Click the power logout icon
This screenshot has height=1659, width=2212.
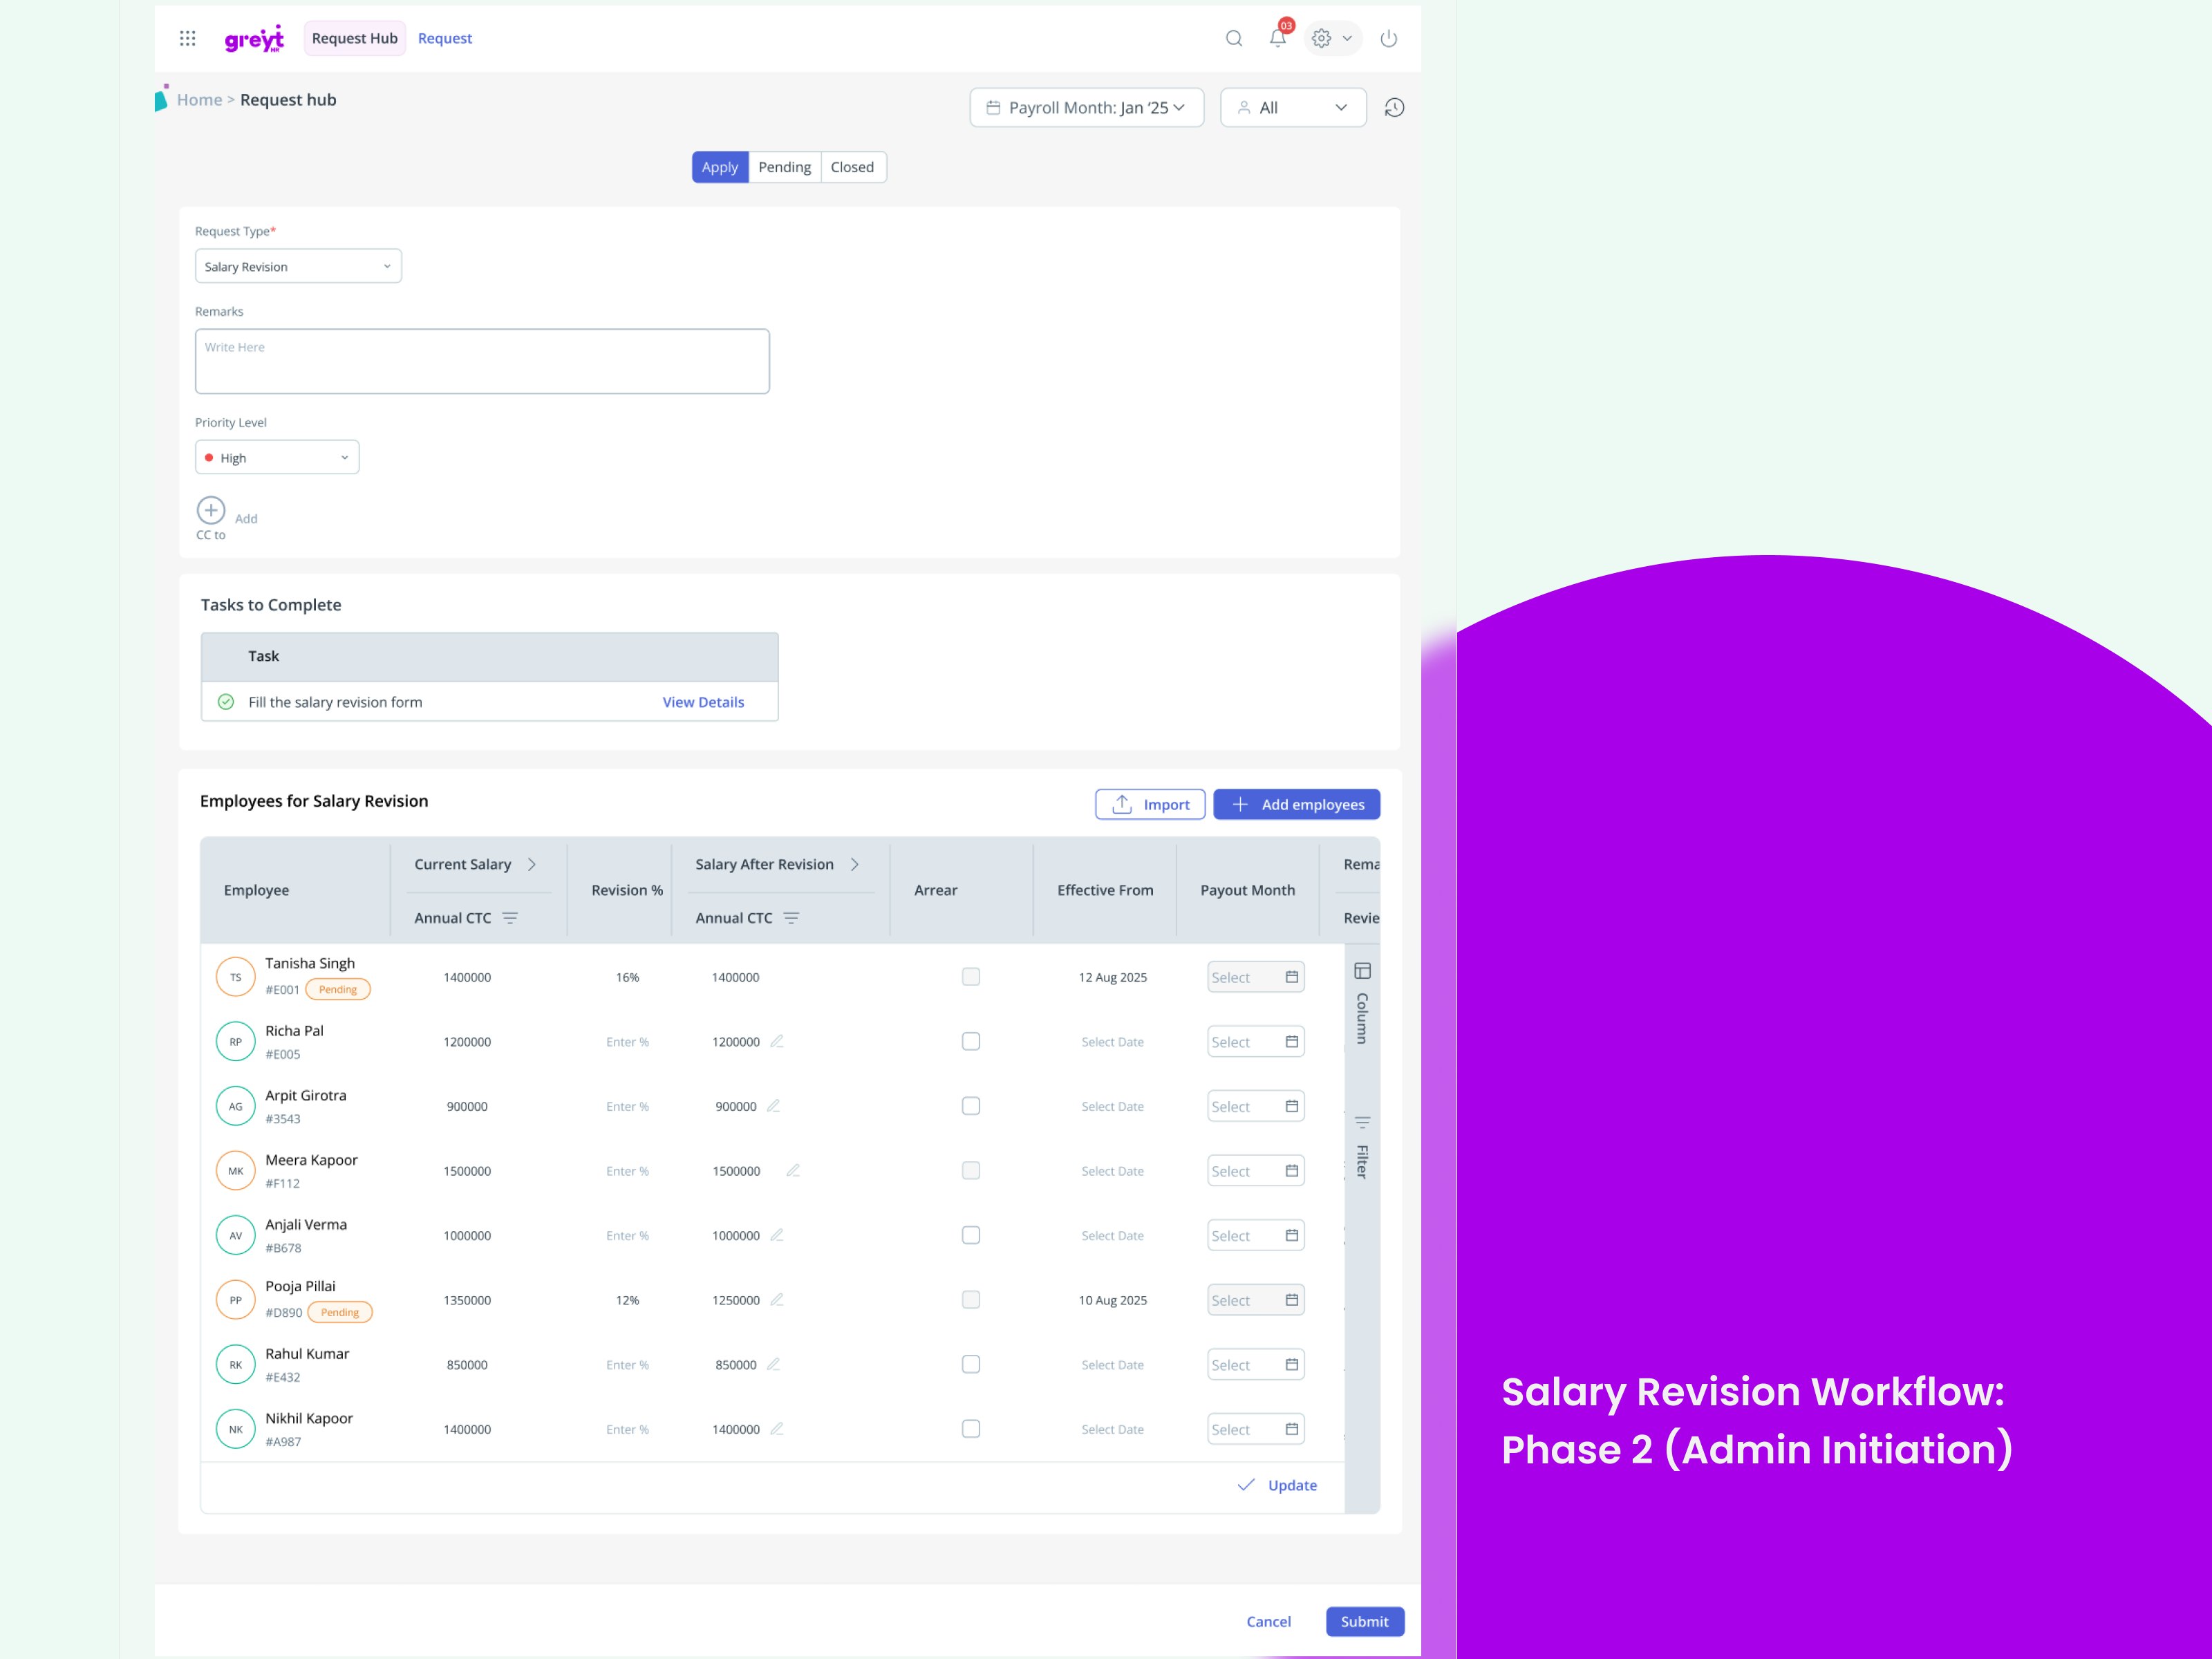point(1388,38)
